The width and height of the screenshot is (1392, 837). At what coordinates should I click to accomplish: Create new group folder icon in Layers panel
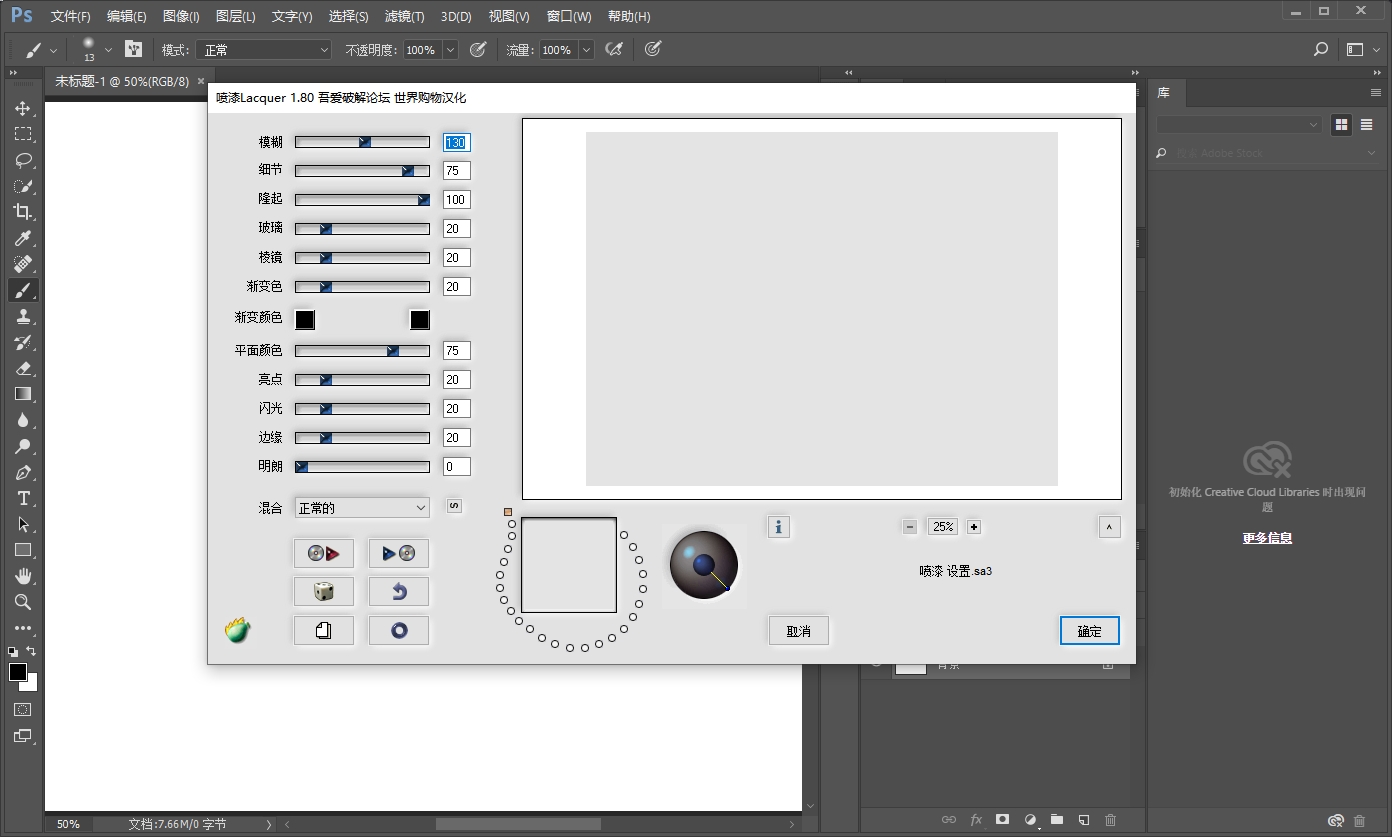click(1057, 820)
